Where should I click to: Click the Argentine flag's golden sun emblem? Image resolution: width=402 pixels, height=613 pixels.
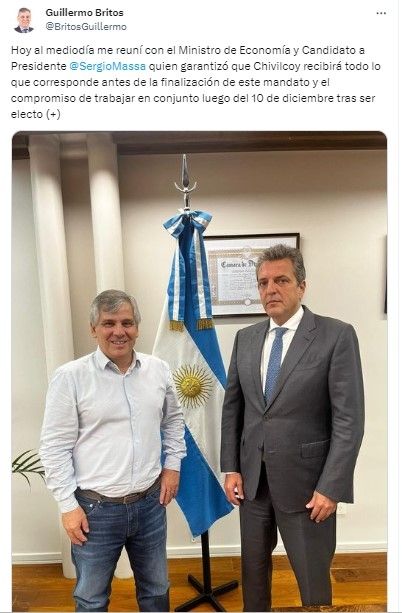click(x=193, y=386)
